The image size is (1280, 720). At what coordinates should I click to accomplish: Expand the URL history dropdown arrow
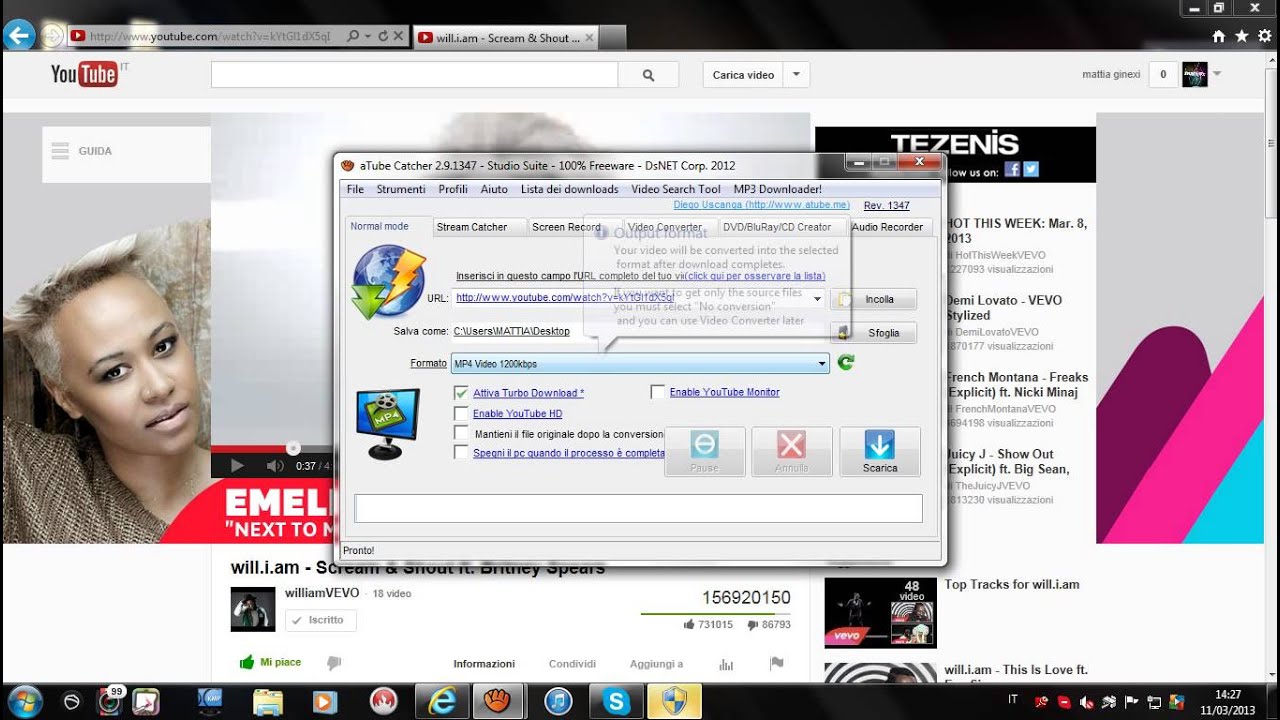(818, 298)
